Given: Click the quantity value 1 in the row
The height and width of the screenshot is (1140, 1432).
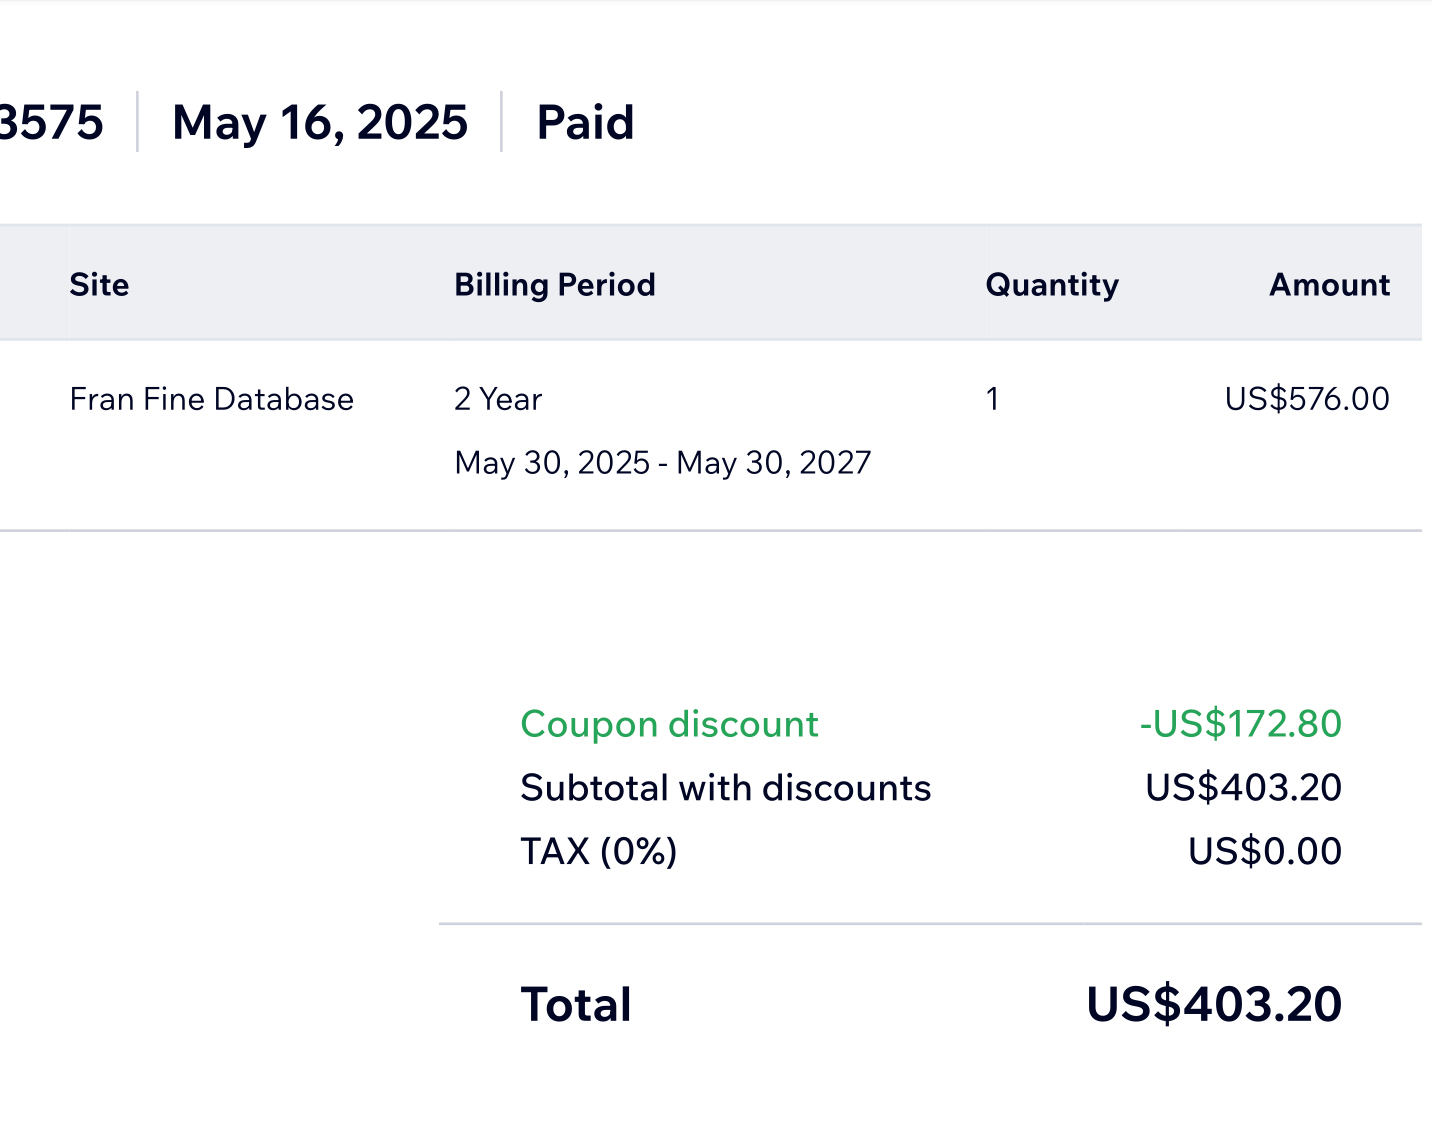Looking at the screenshot, I should point(992,399).
